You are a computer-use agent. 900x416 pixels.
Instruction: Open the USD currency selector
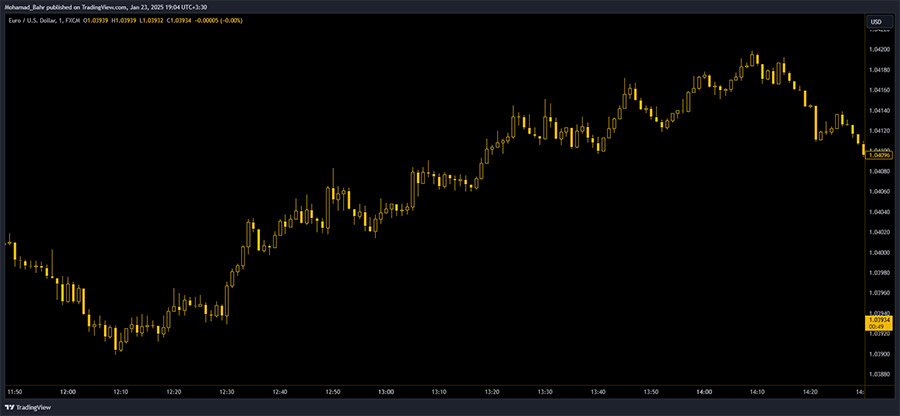coord(876,21)
